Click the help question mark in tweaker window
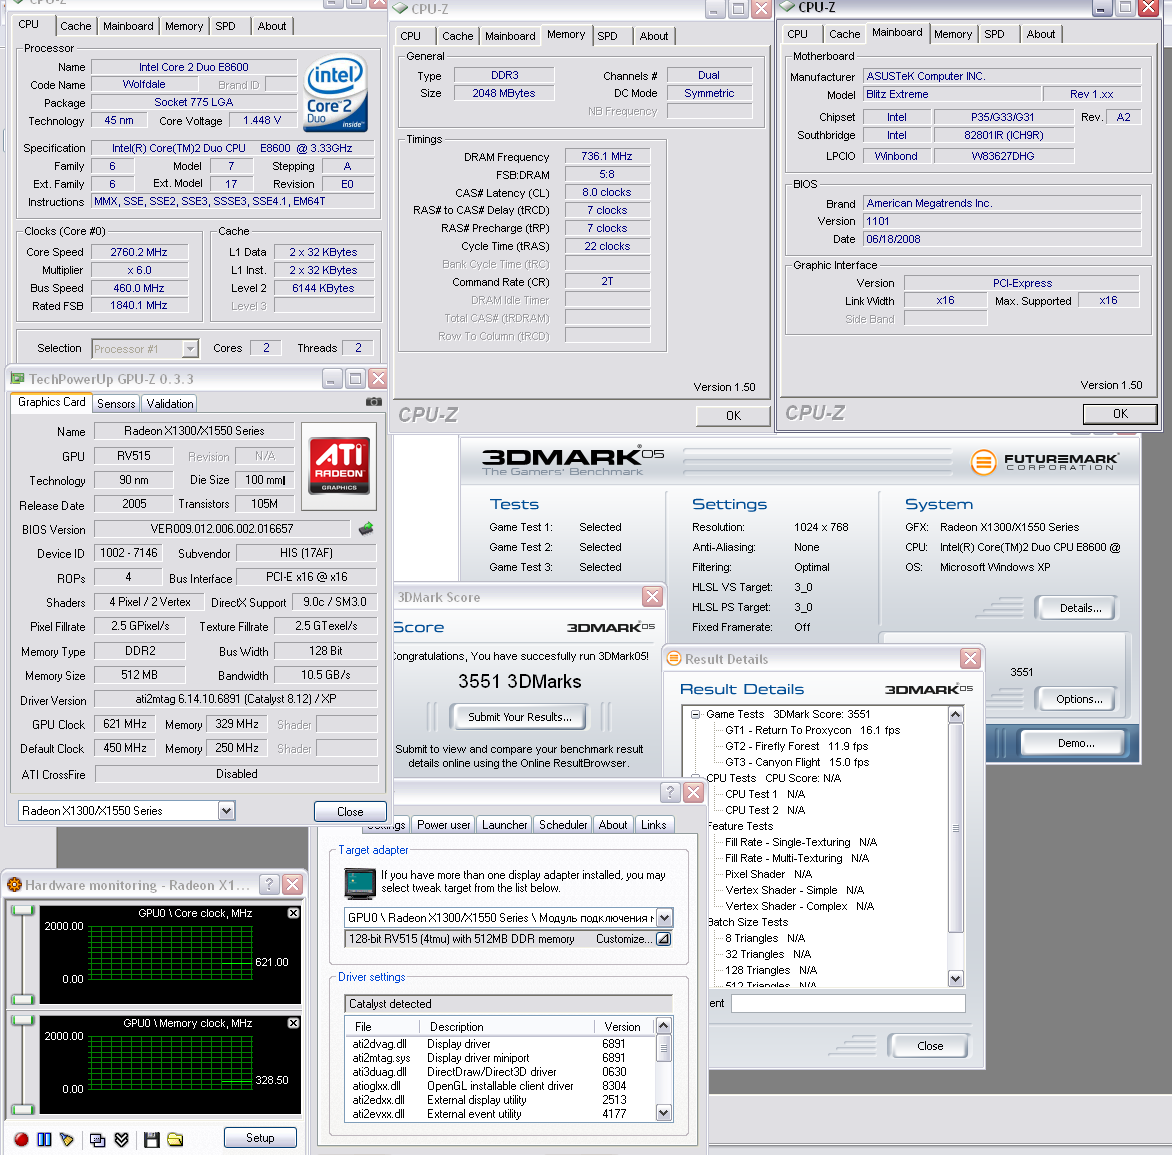1172x1155 pixels. click(670, 792)
